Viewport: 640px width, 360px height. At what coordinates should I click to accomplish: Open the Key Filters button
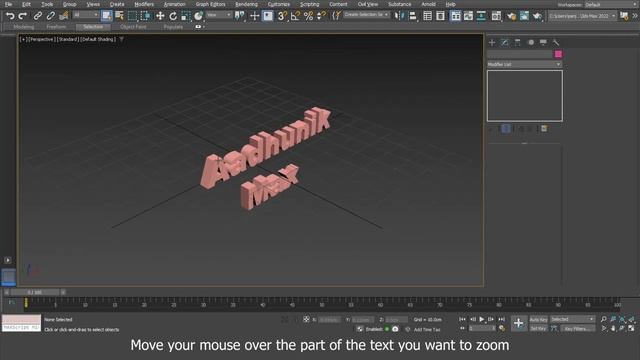tap(578, 329)
